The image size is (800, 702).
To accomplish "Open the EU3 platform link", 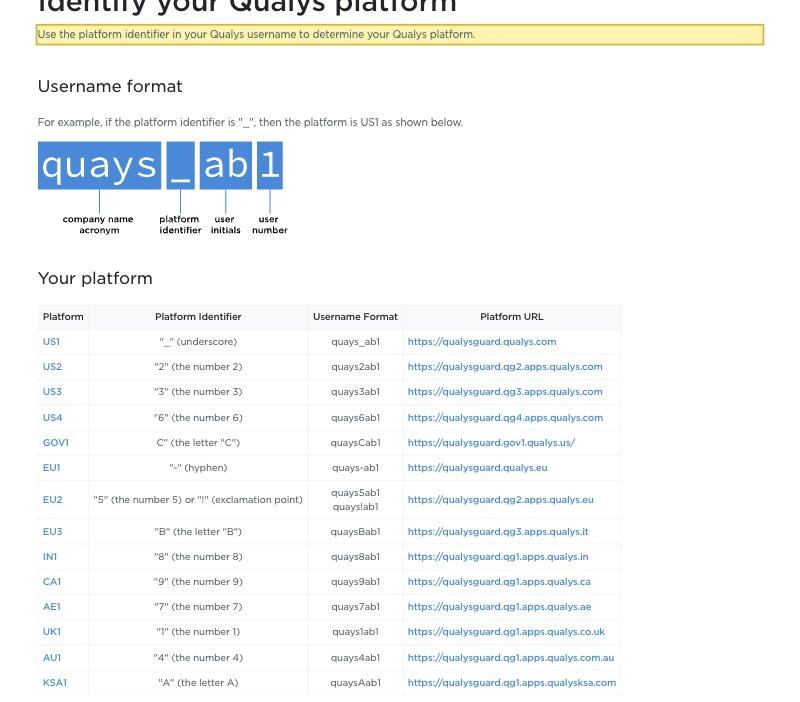I will [53, 532].
